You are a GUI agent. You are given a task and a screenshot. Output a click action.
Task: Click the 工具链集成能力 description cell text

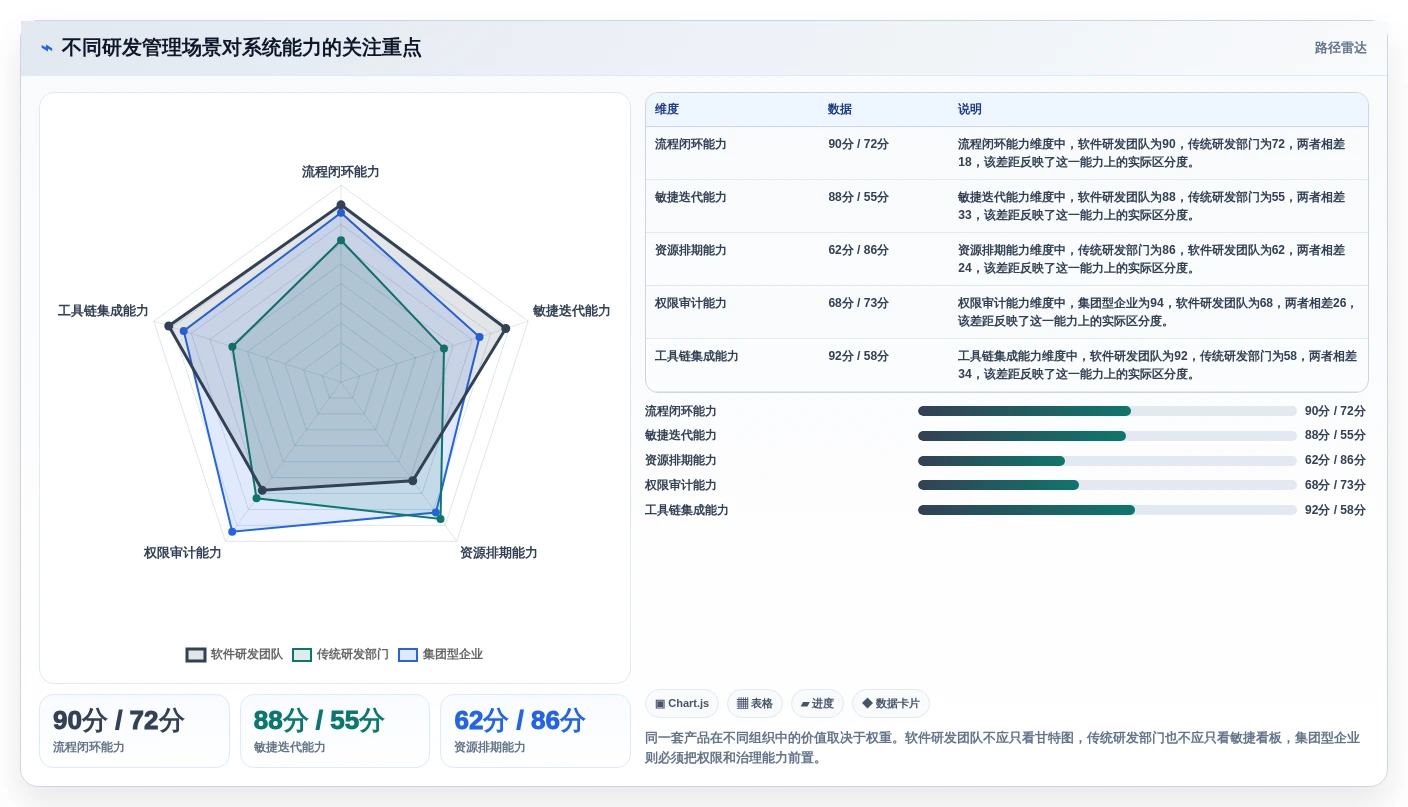click(1158, 365)
